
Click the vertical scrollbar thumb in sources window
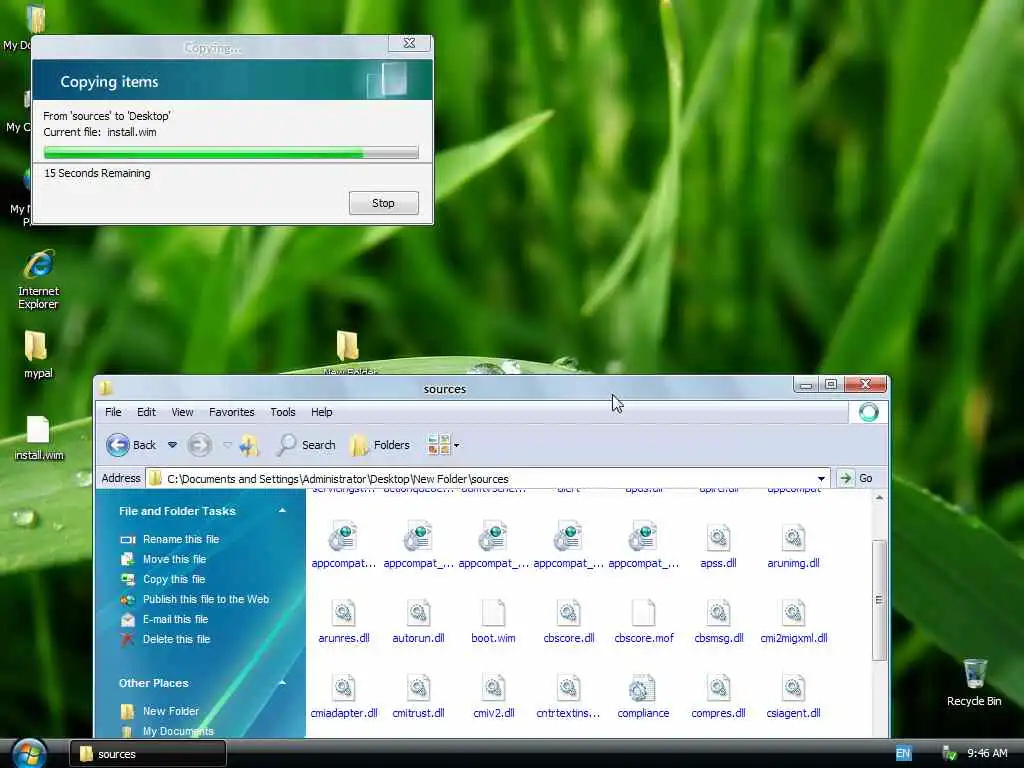(x=879, y=600)
